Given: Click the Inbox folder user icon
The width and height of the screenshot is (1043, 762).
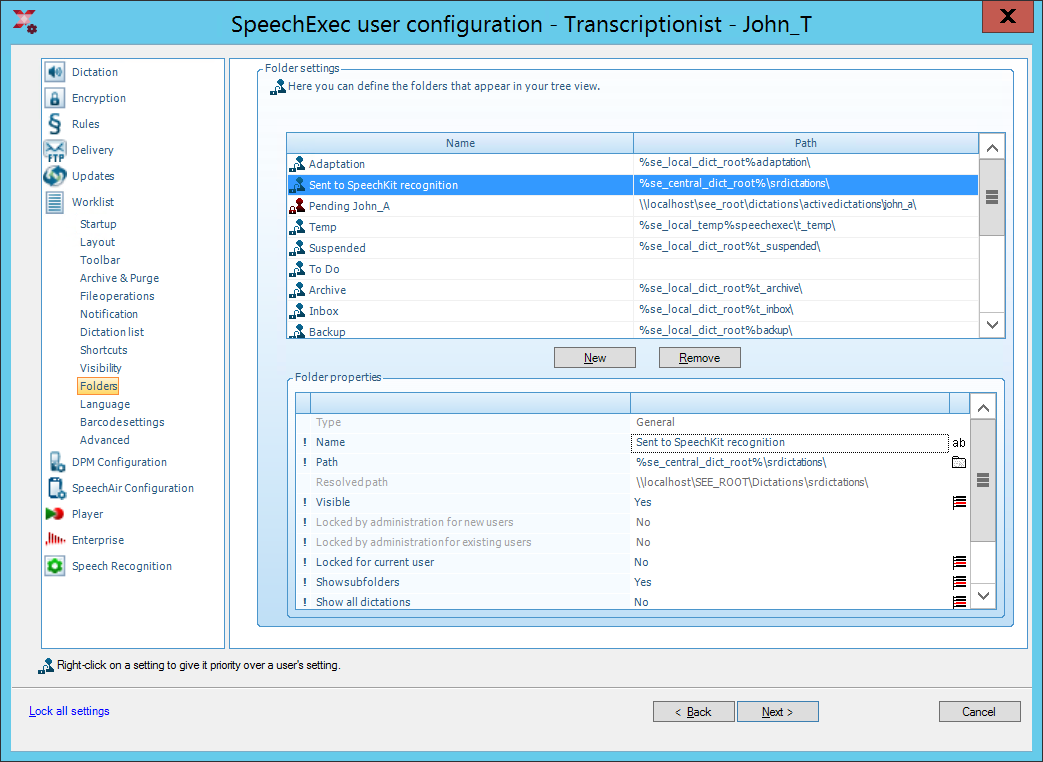Looking at the screenshot, I should (297, 311).
